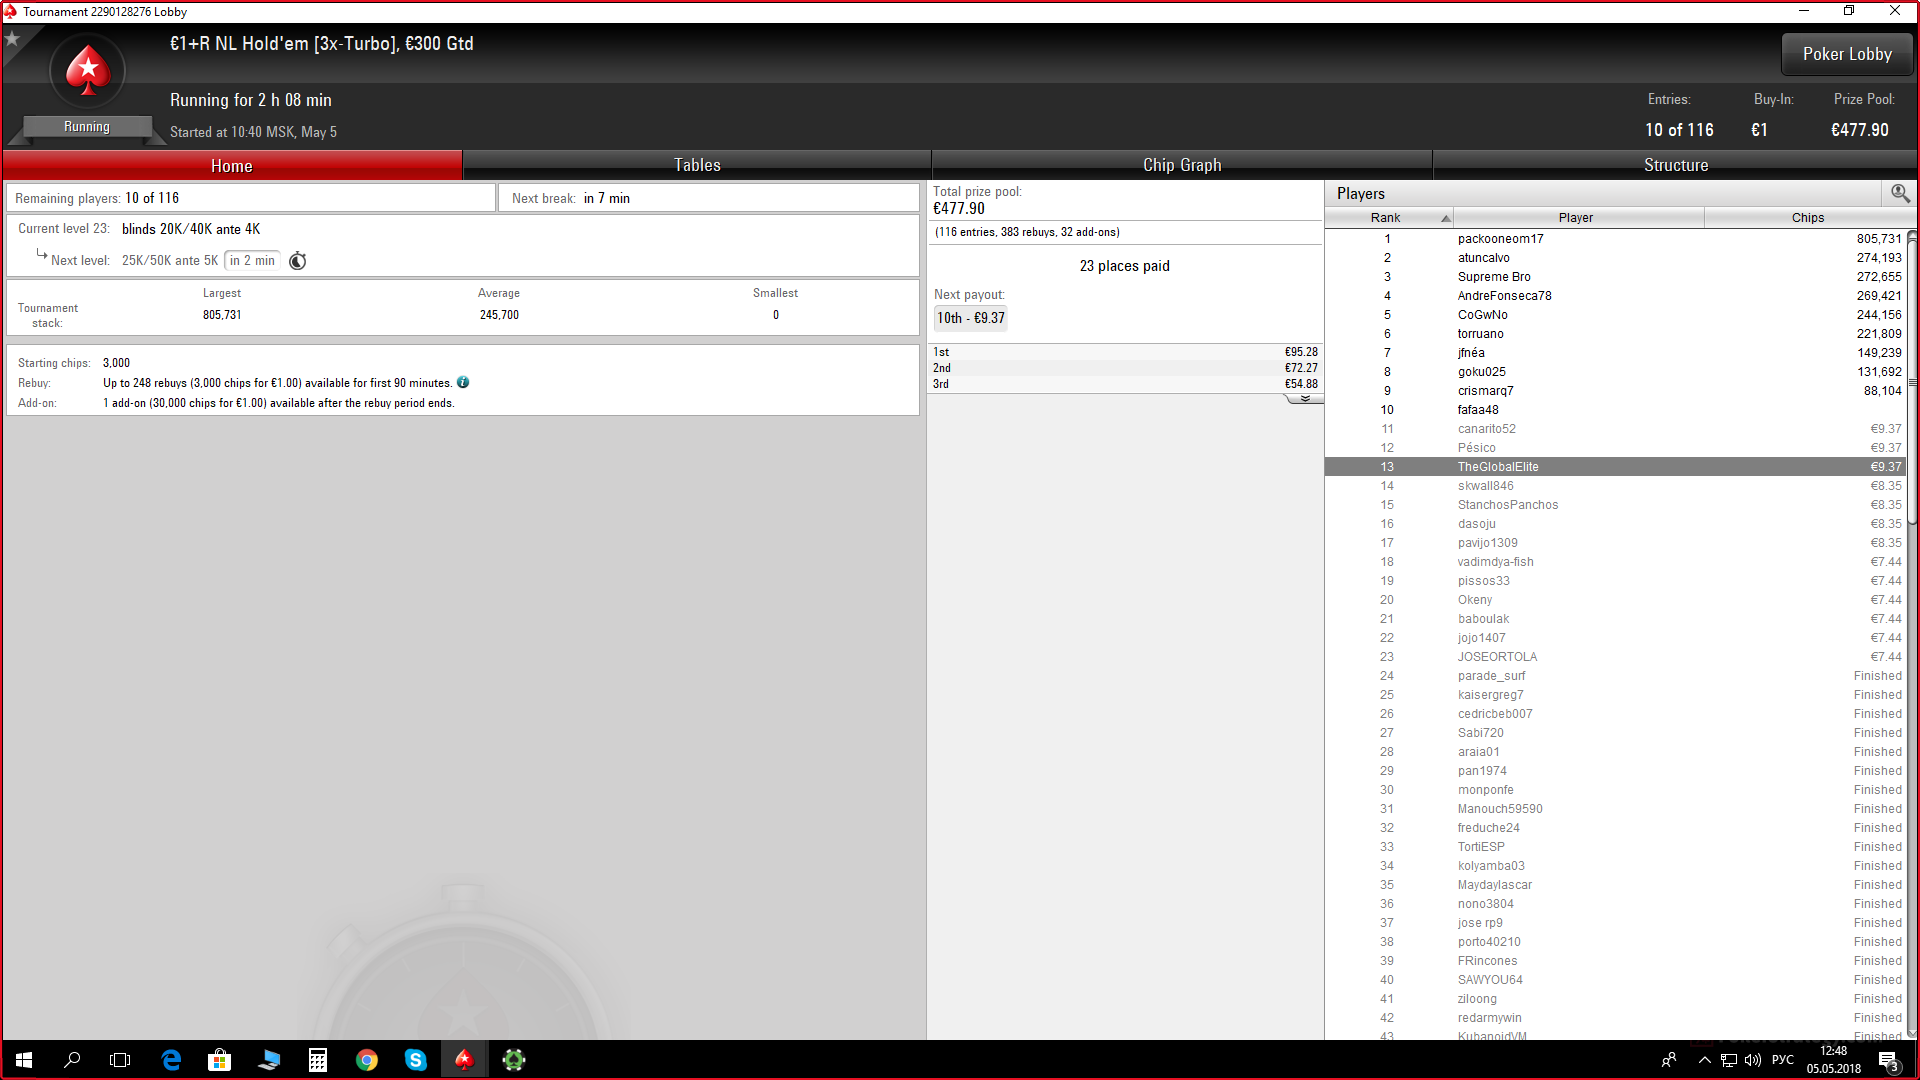Click the 10th - €9.37 next payout button

tap(970, 318)
